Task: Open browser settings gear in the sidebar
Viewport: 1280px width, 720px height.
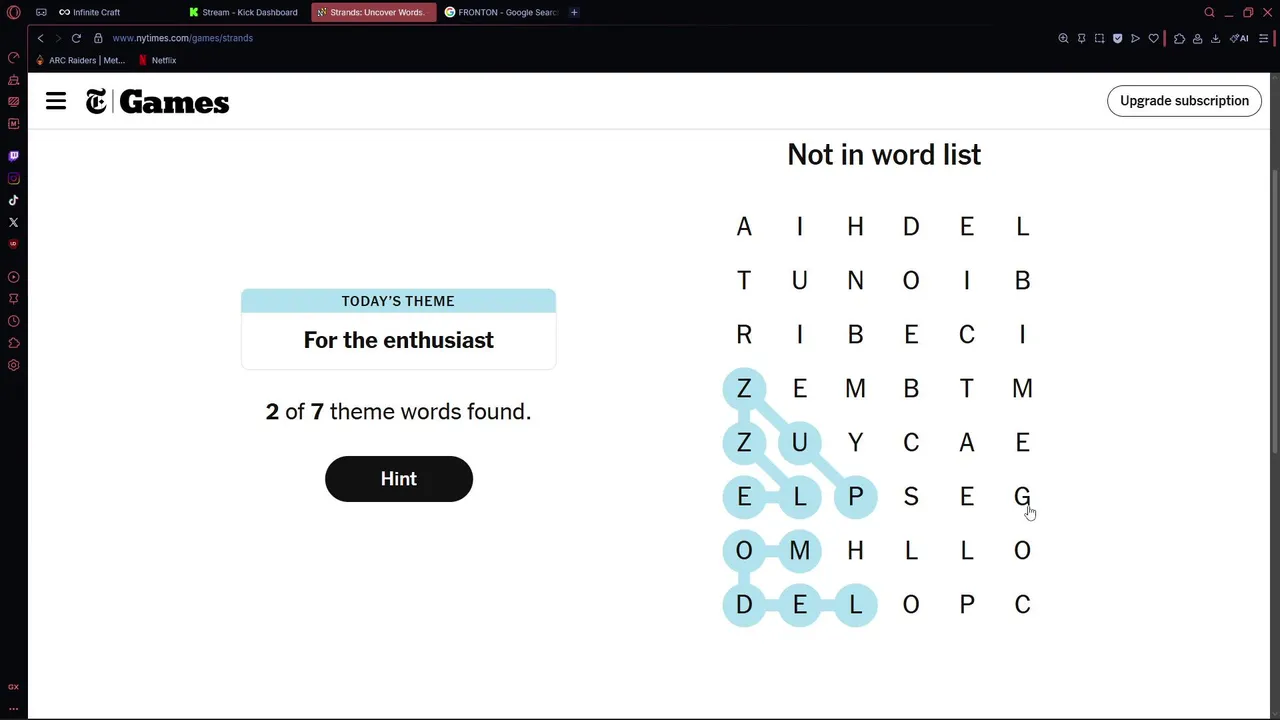Action: coord(14,365)
